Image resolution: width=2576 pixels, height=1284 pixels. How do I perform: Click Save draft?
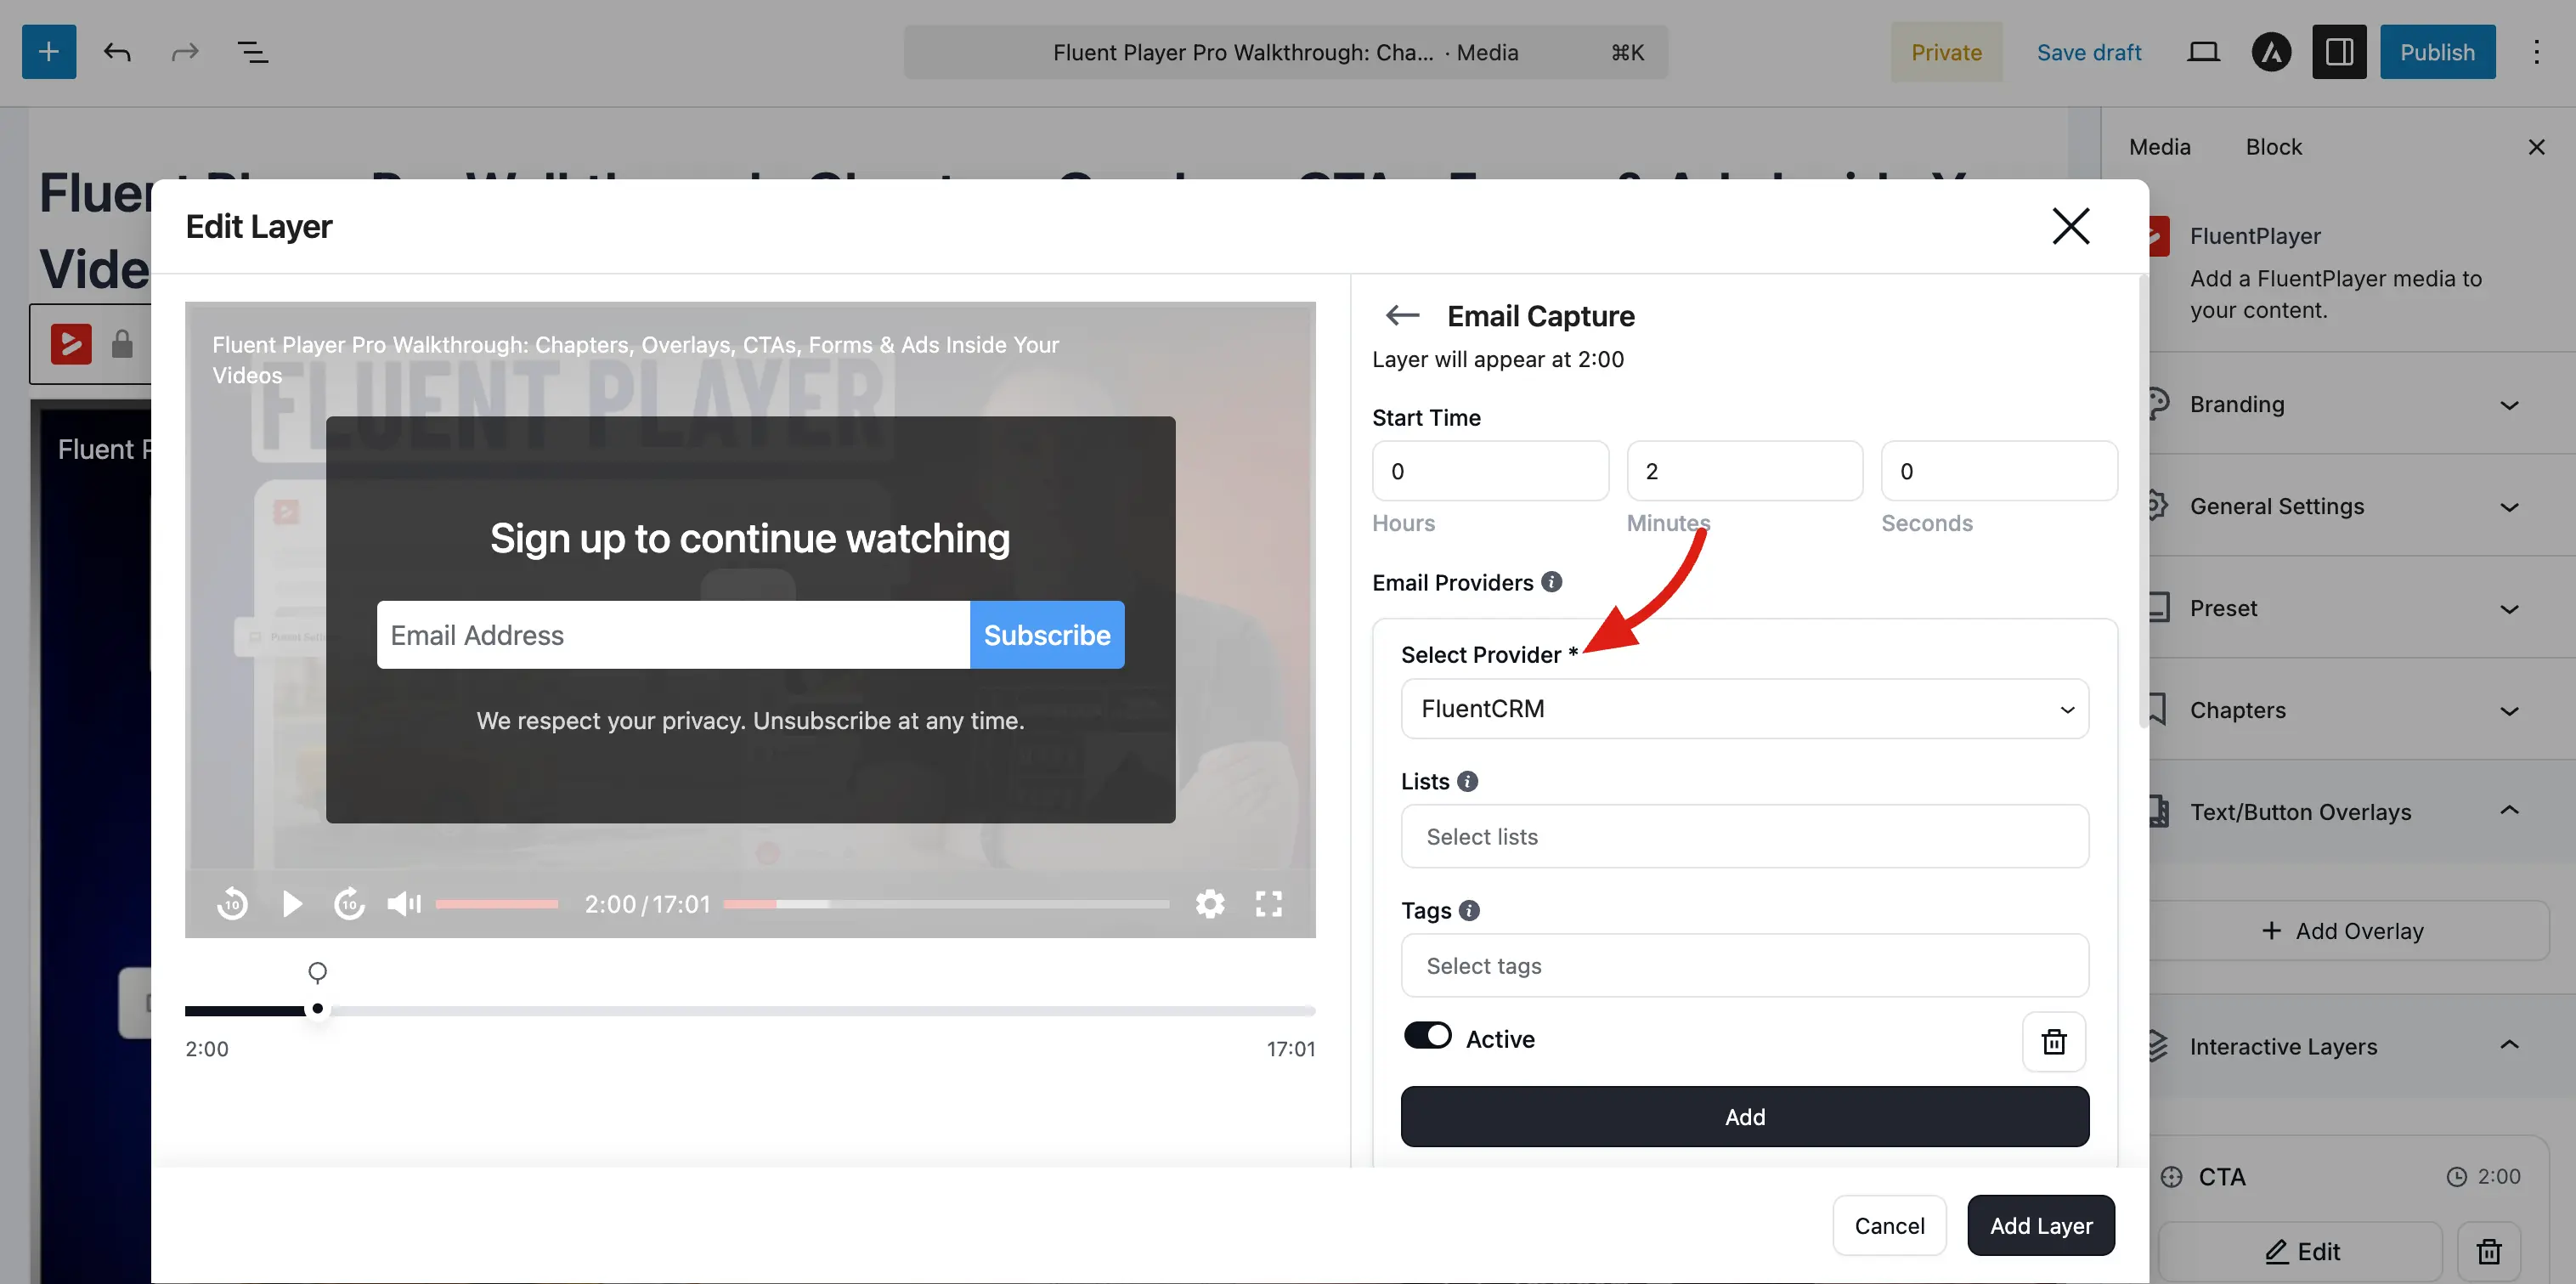coord(2088,52)
